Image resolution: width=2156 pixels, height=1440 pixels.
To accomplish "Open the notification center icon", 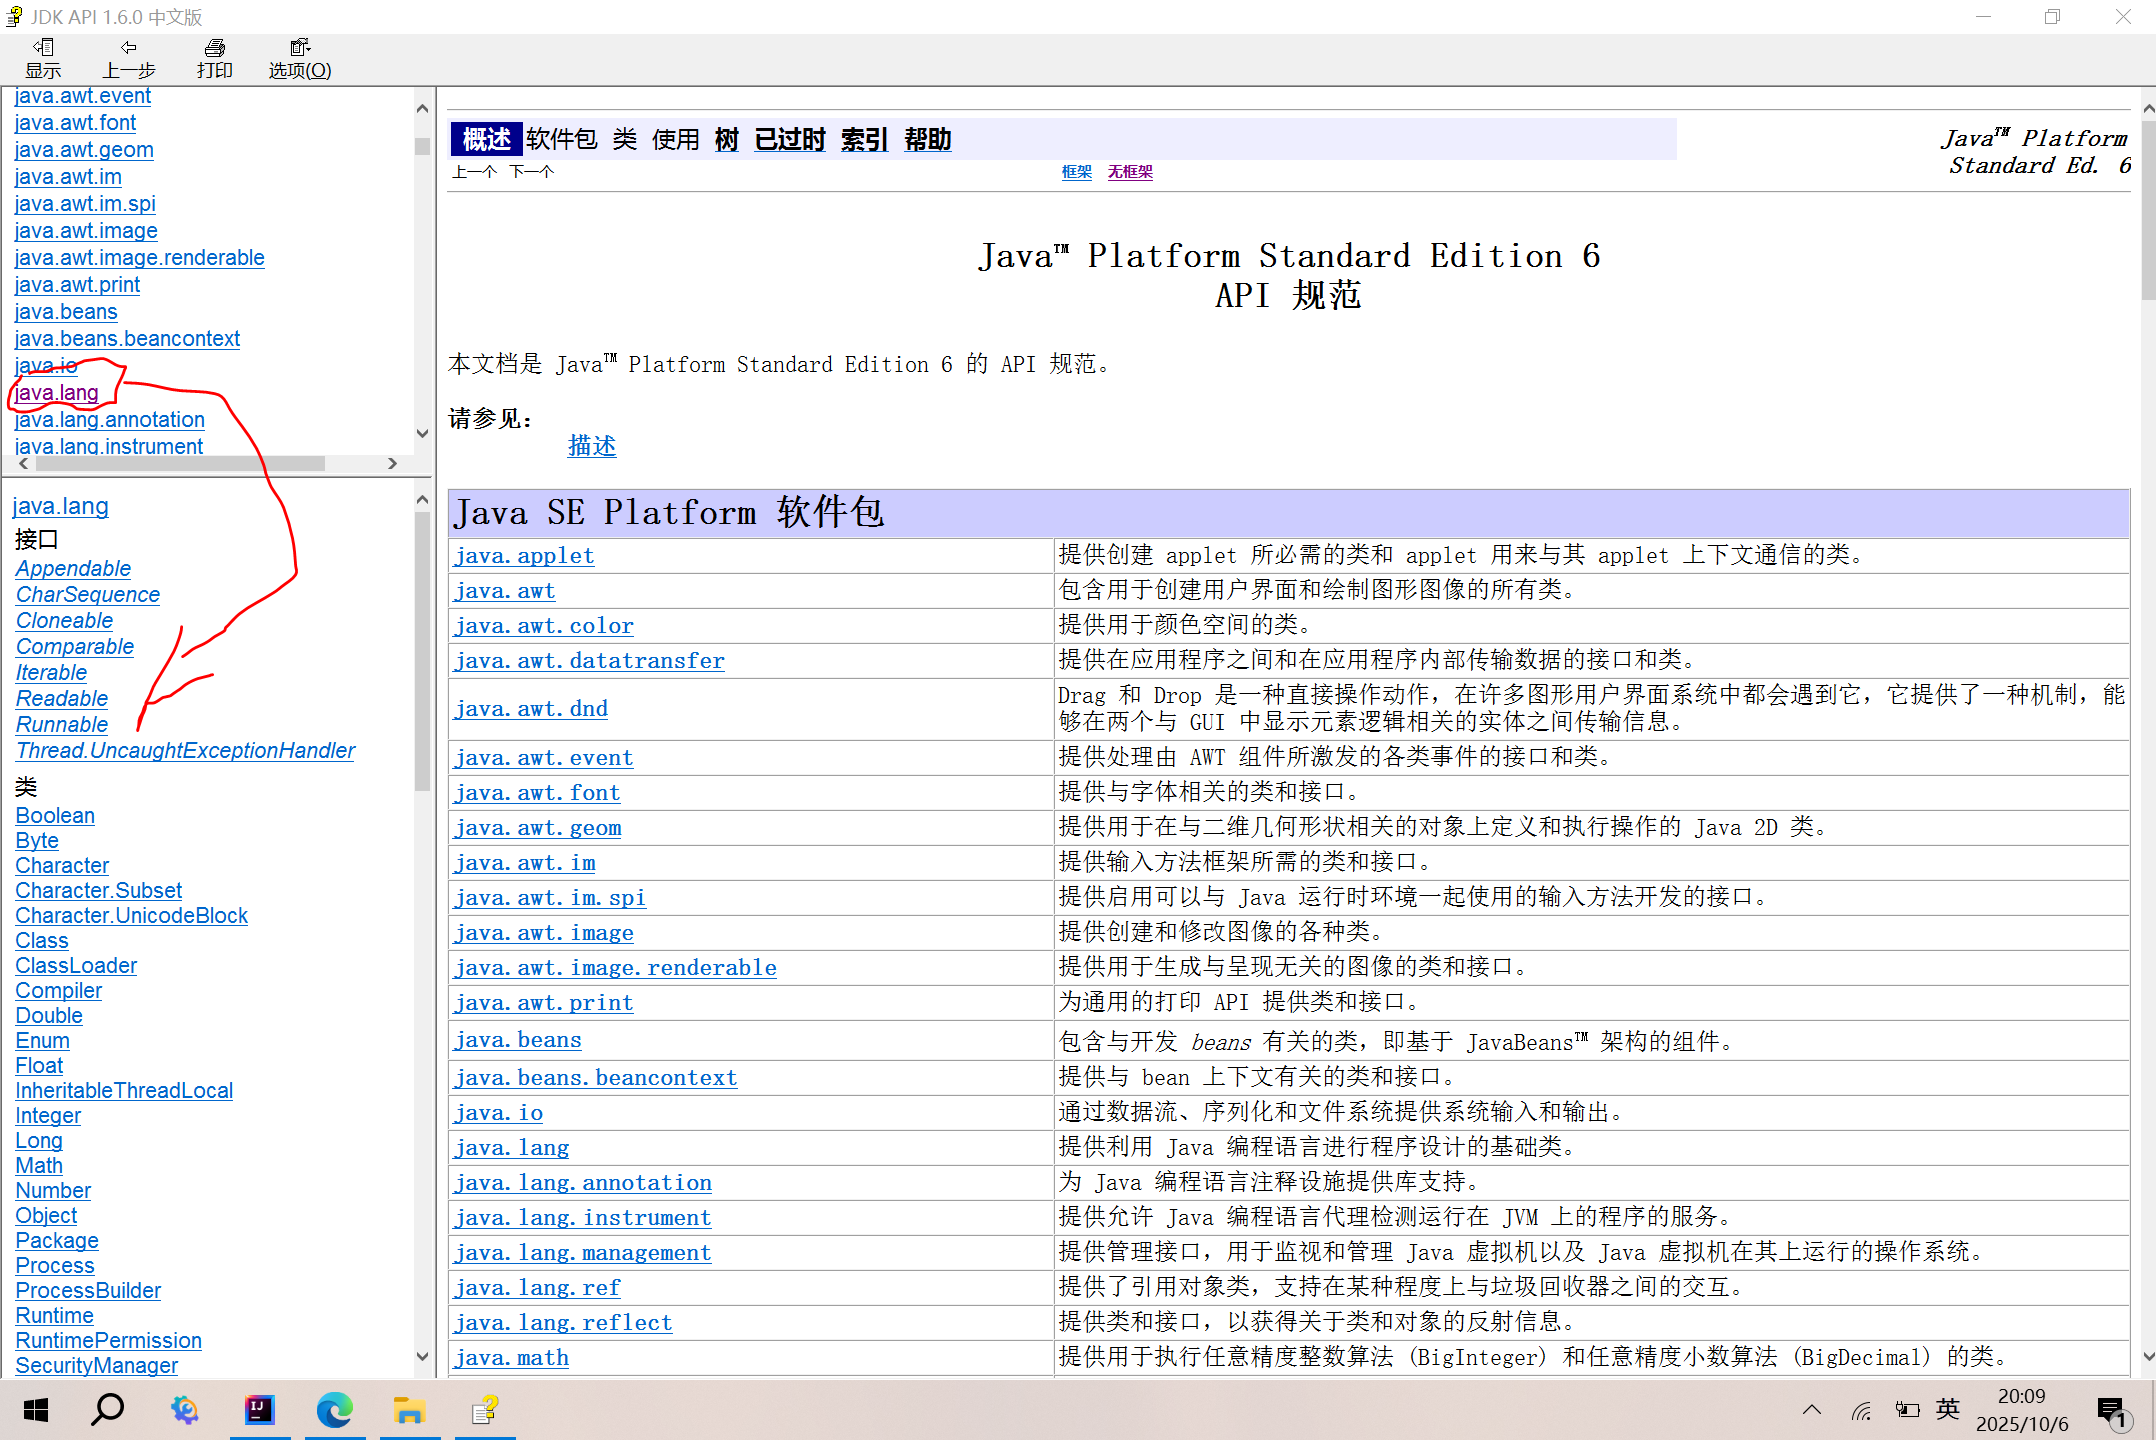I will point(2111,1410).
